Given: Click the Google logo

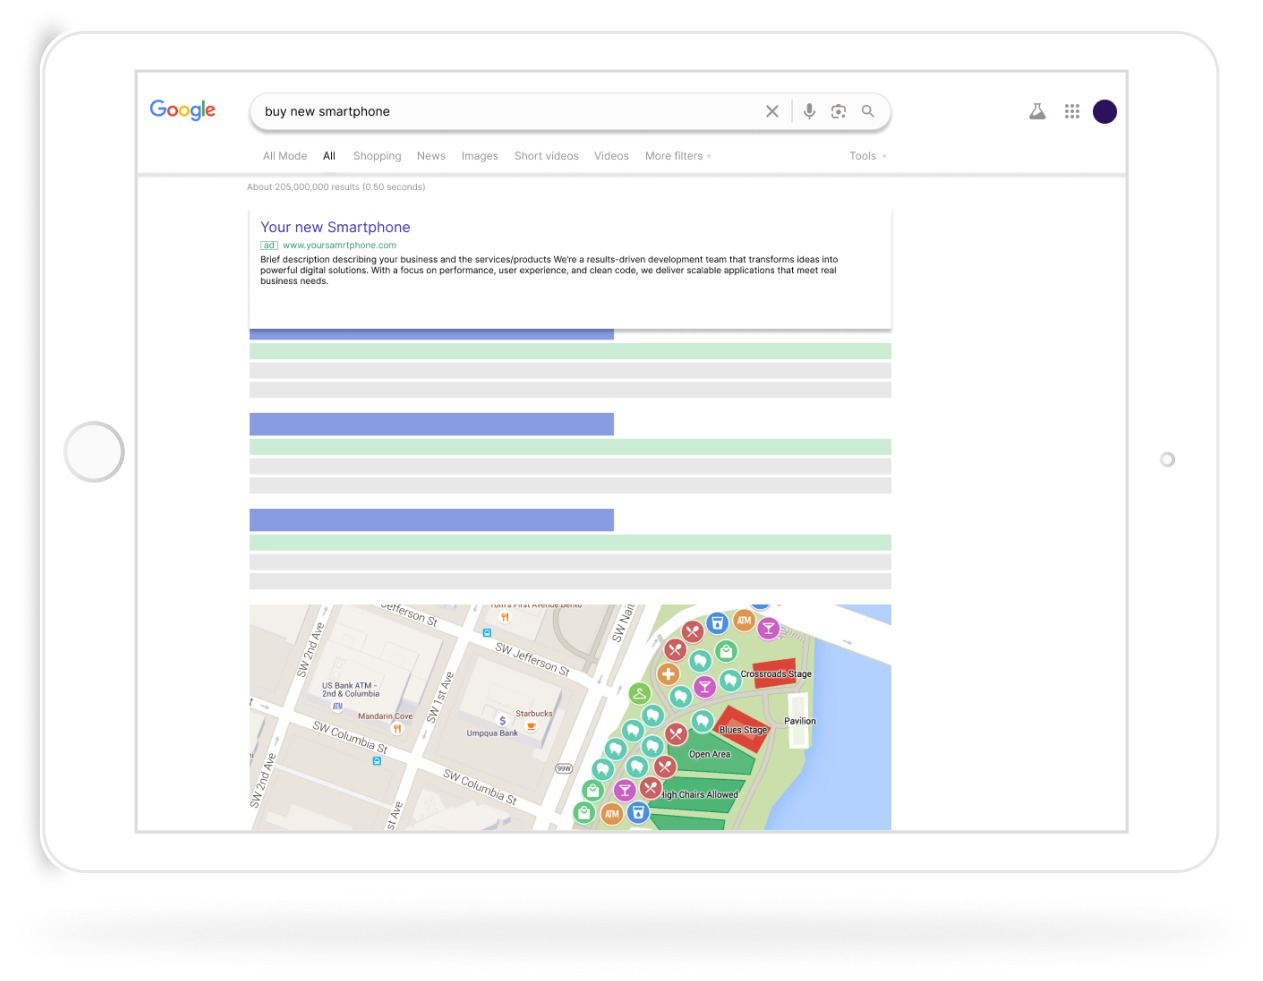Looking at the screenshot, I should coord(183,110).
